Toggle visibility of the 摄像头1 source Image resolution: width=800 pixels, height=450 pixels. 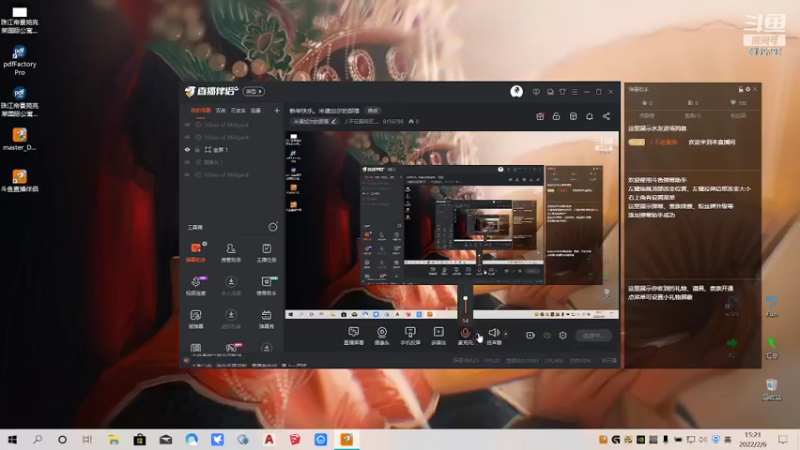pyautogui.click(x=187, y=162)
